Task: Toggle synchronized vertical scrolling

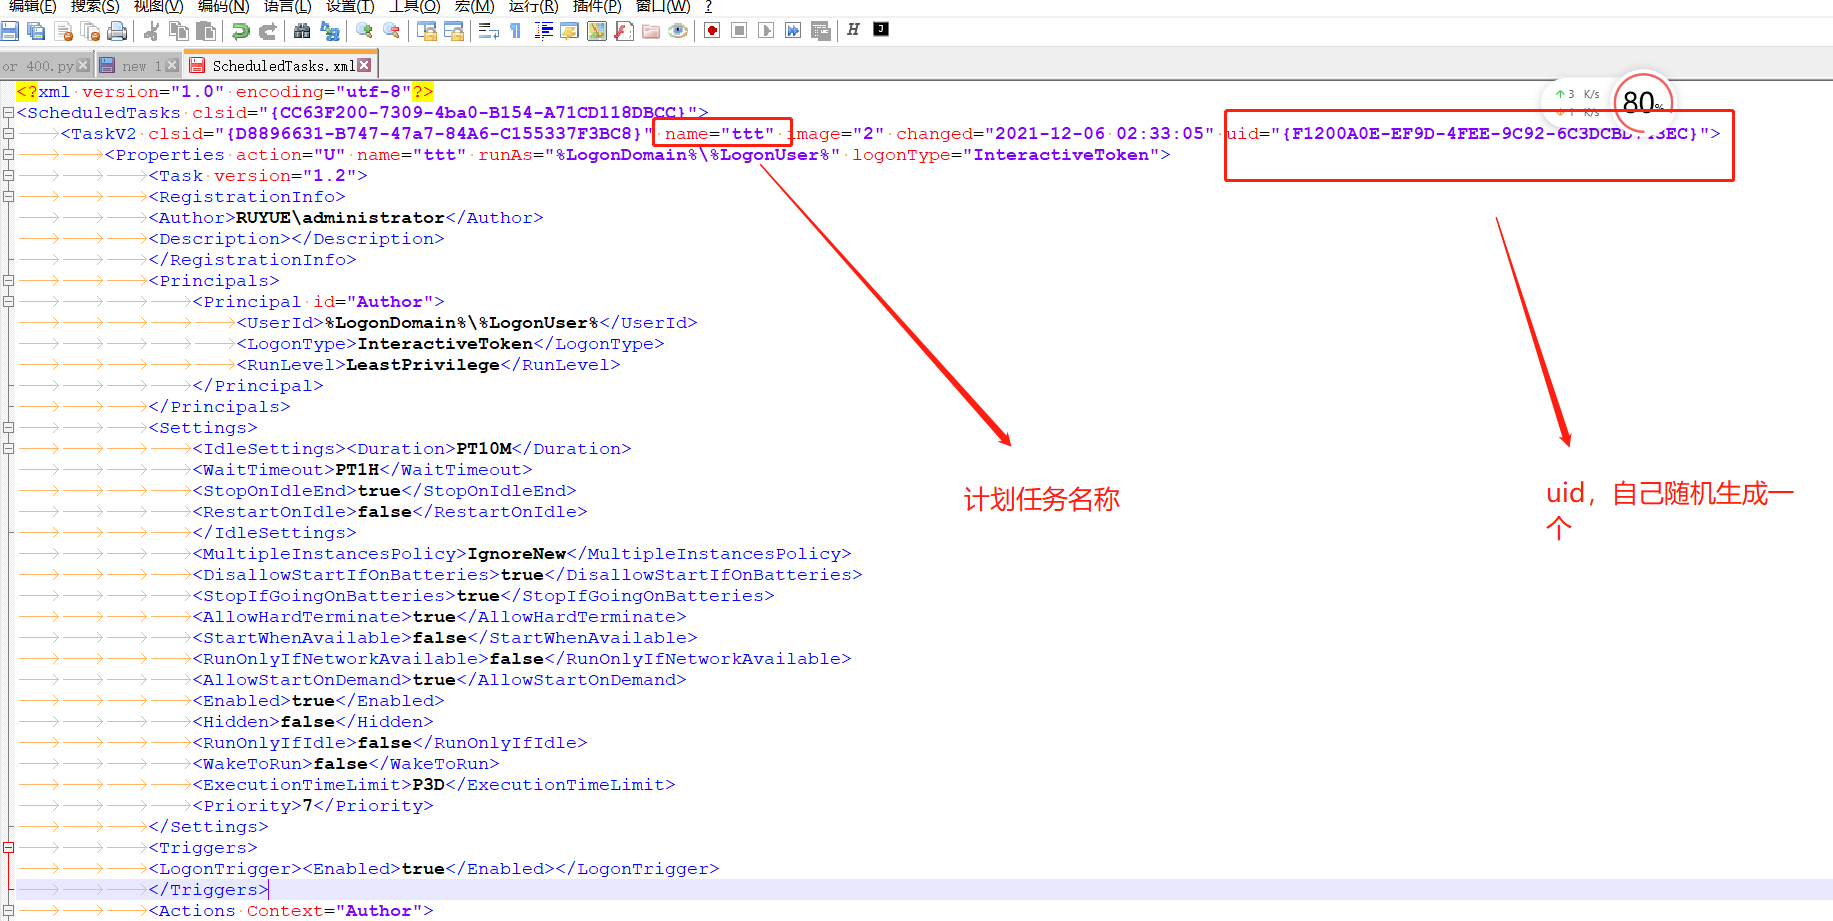Action: tap(428, 31)
